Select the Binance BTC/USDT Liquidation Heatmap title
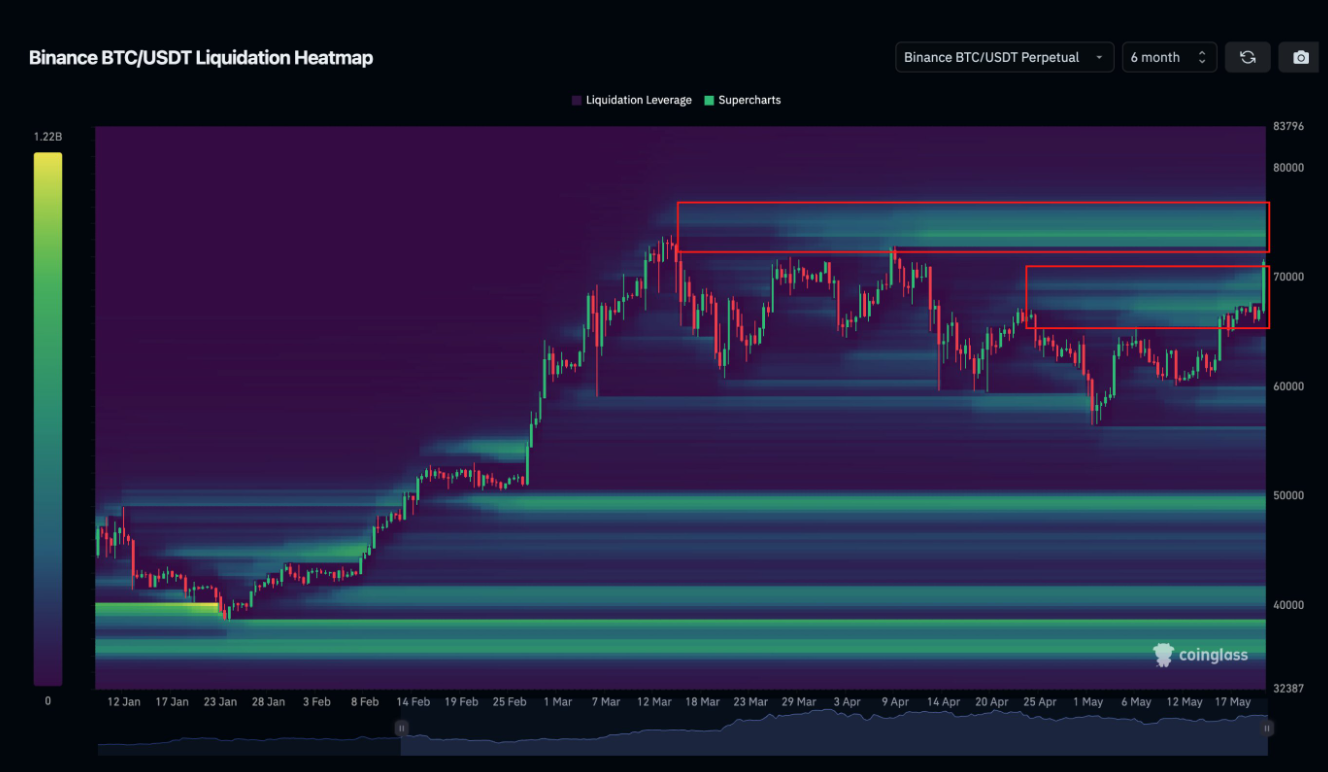This screenshot has height=772, width=1328. tap(200, 57)
